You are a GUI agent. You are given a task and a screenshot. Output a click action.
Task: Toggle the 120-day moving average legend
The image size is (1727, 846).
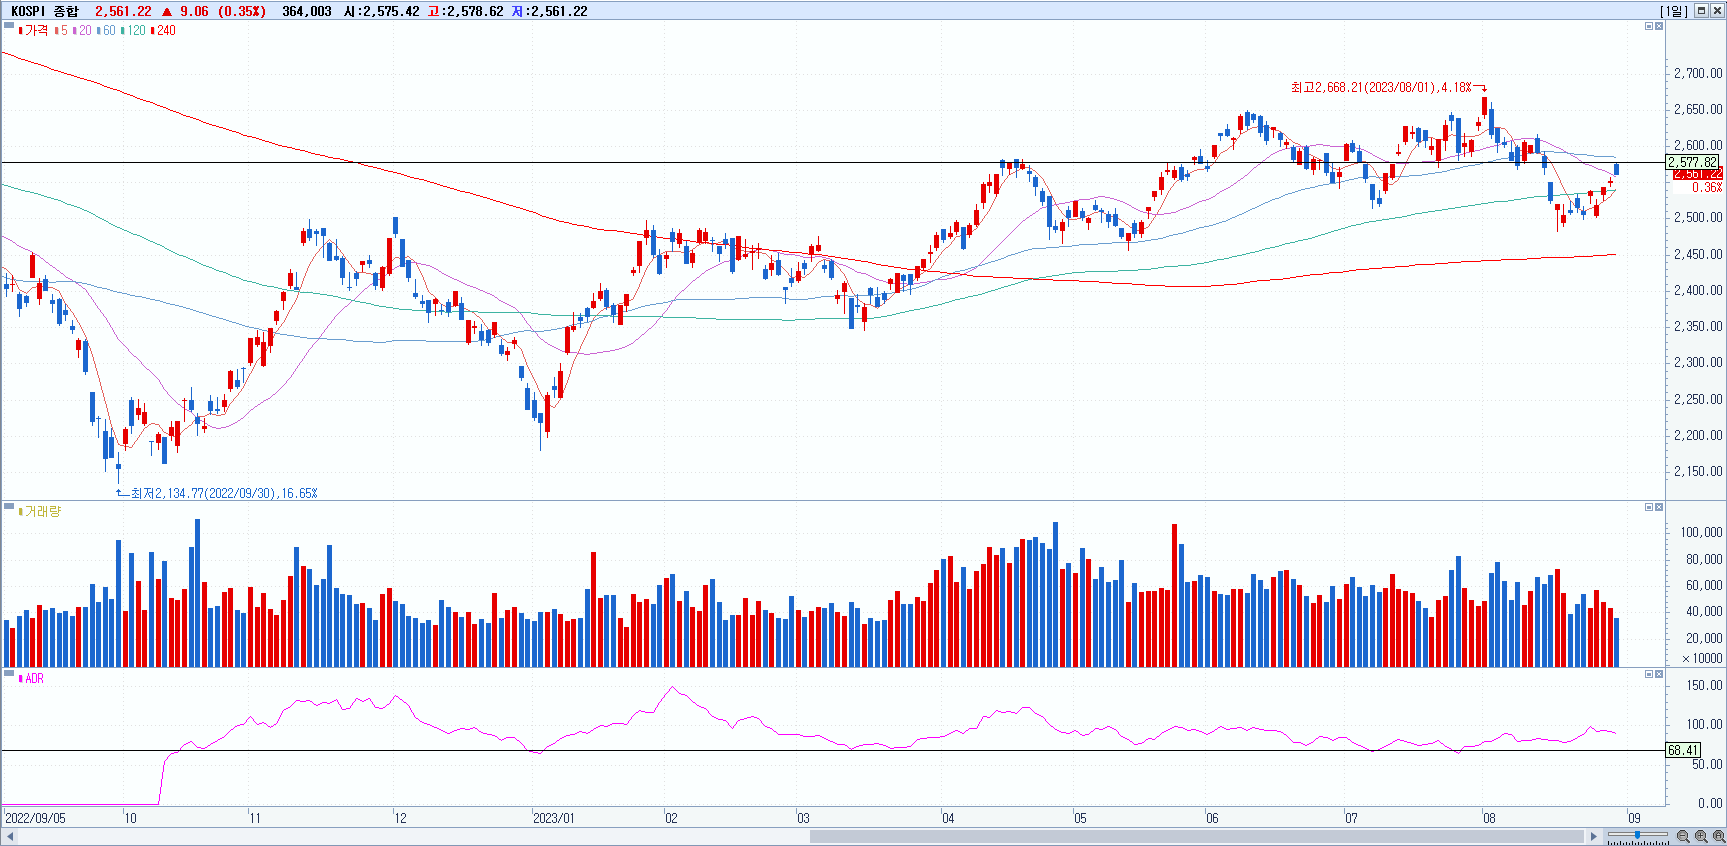134,31
